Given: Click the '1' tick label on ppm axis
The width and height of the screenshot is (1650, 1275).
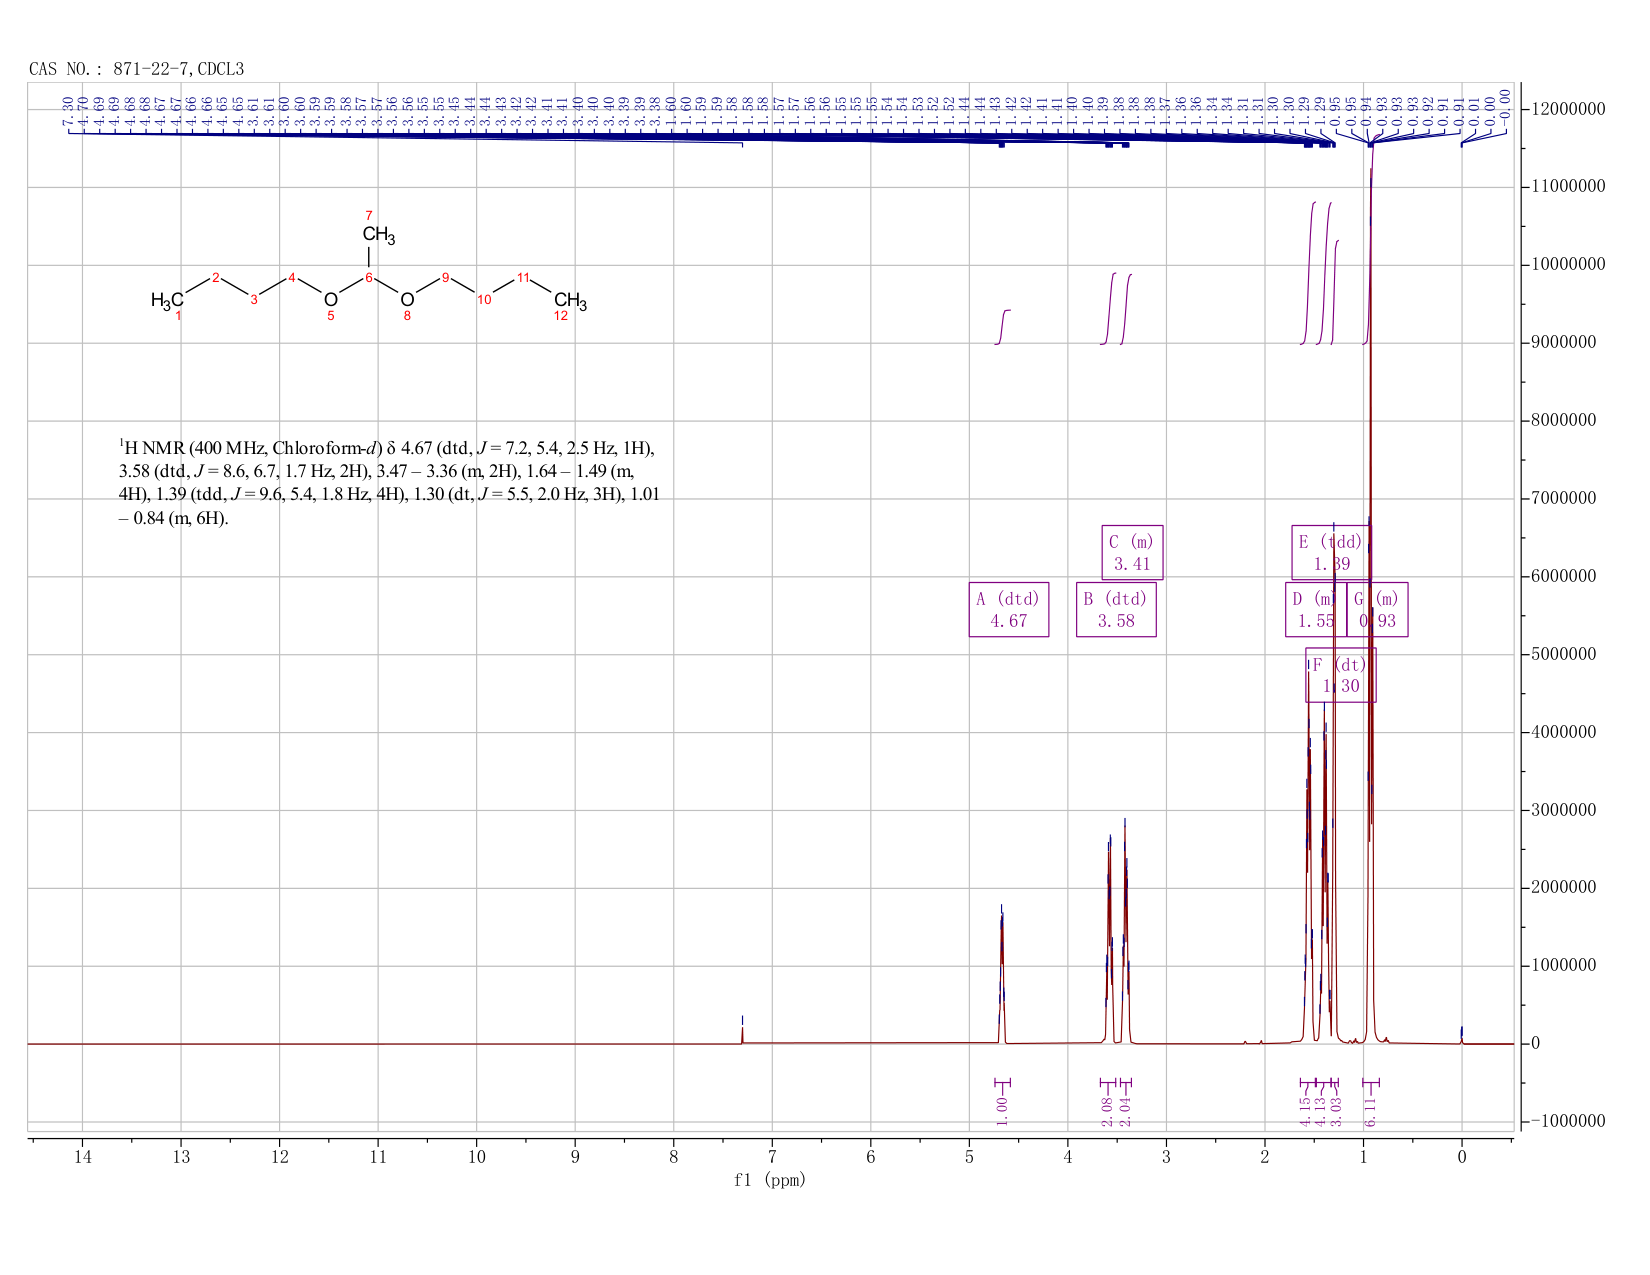Looking at the screenshot, I should point(1364,1157).
